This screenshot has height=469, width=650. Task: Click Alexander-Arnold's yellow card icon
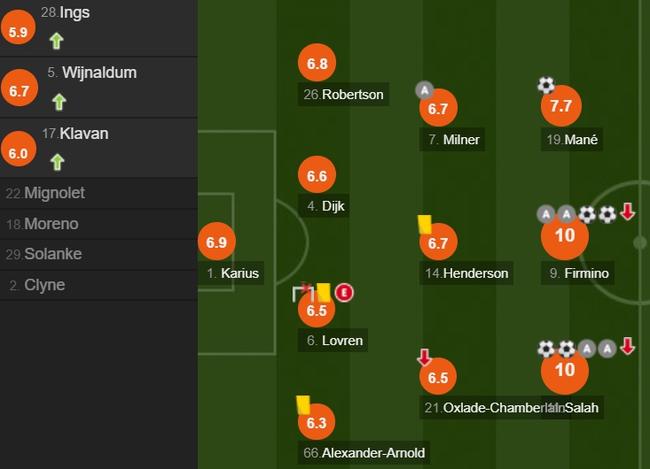tap(303, 405)
